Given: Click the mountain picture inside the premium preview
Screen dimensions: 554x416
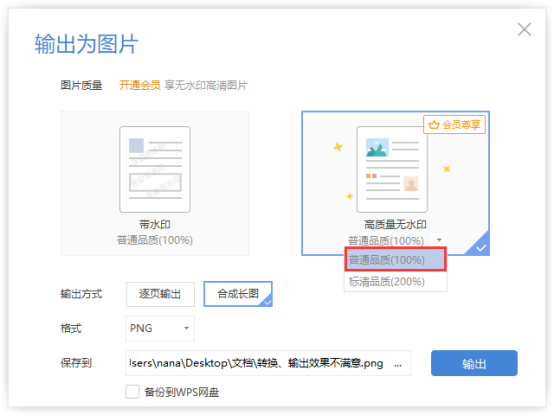Looking at the screenshot, I should click(x=377, y=148).
